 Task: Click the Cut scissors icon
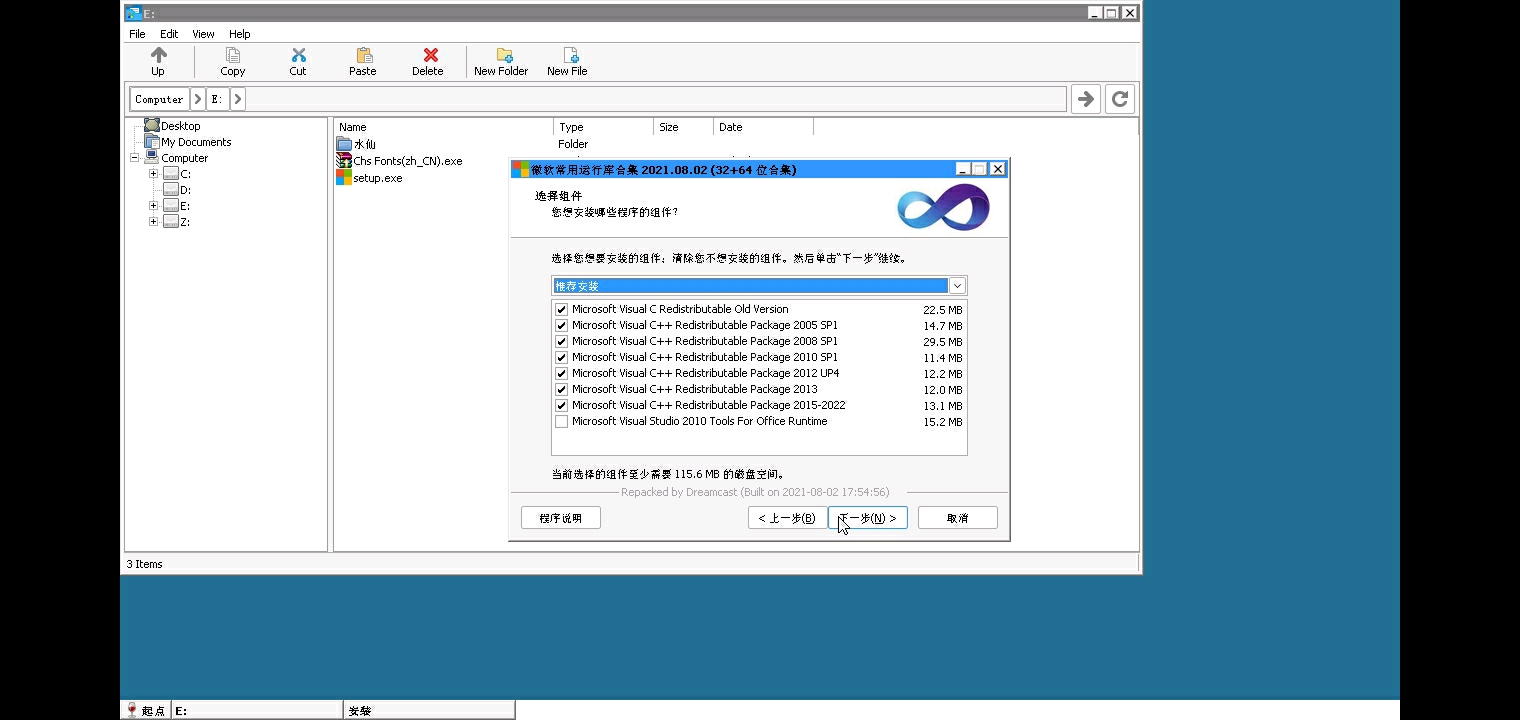[x=298, y=56]
